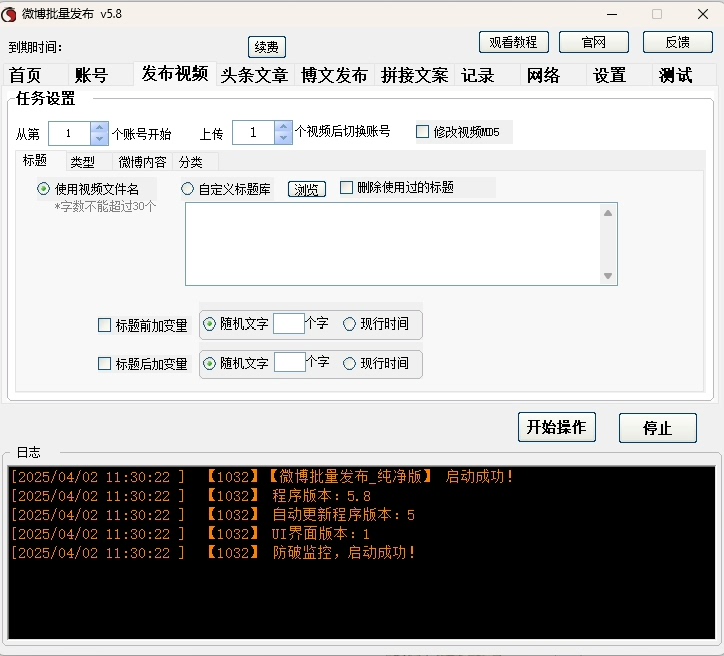
Task: Open the 头条文章 tab
Action: click(x=254, y=75)
